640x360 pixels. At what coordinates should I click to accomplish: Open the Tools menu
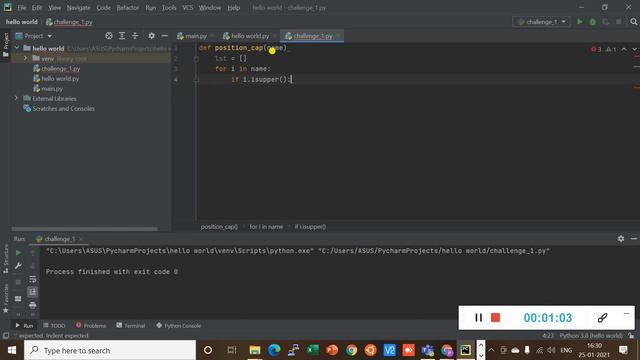click(x=169, y=7)
